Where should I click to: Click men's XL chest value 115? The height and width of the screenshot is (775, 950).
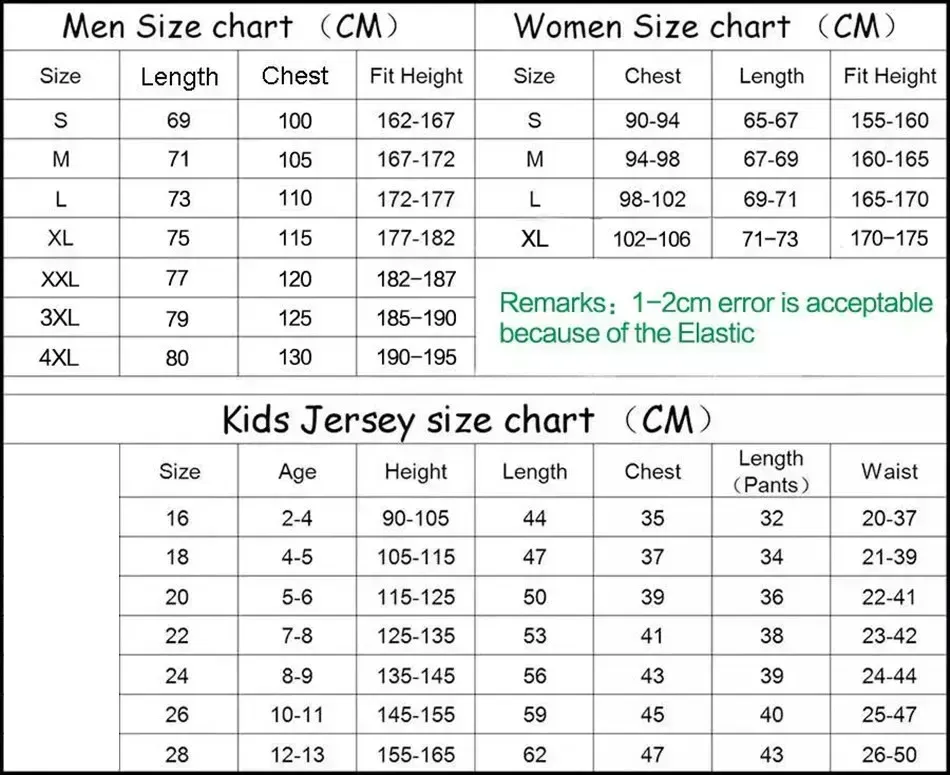click(x=295, y=238)
